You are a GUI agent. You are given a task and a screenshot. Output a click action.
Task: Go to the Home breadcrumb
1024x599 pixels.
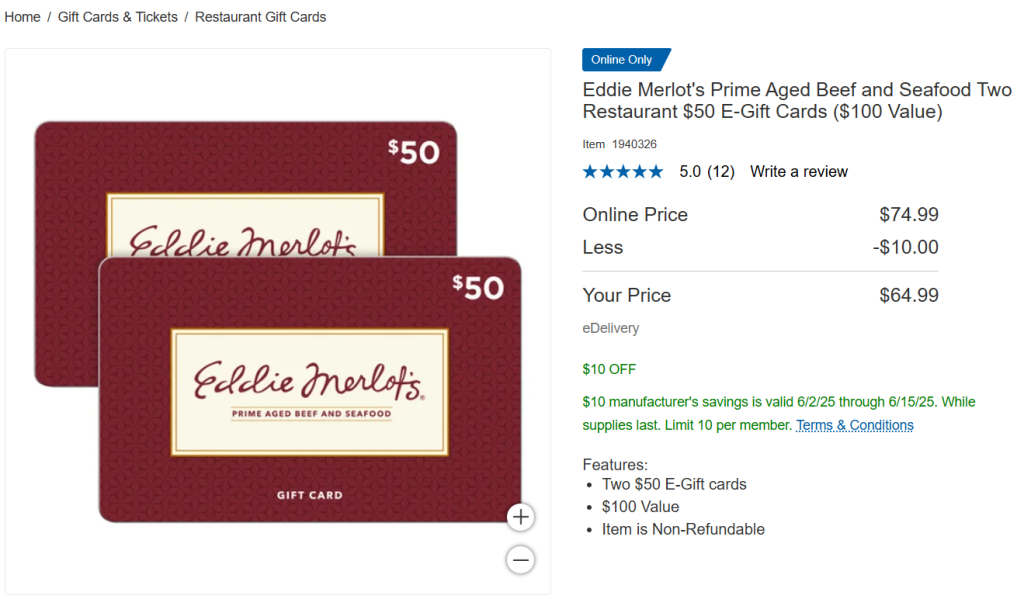click(22, 17)
